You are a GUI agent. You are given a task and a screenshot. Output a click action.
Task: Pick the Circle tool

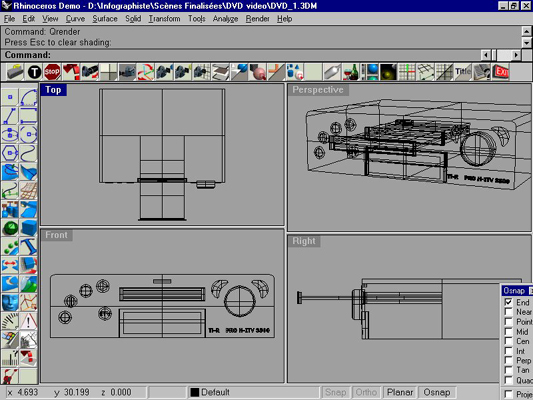[x=29, y=135]
